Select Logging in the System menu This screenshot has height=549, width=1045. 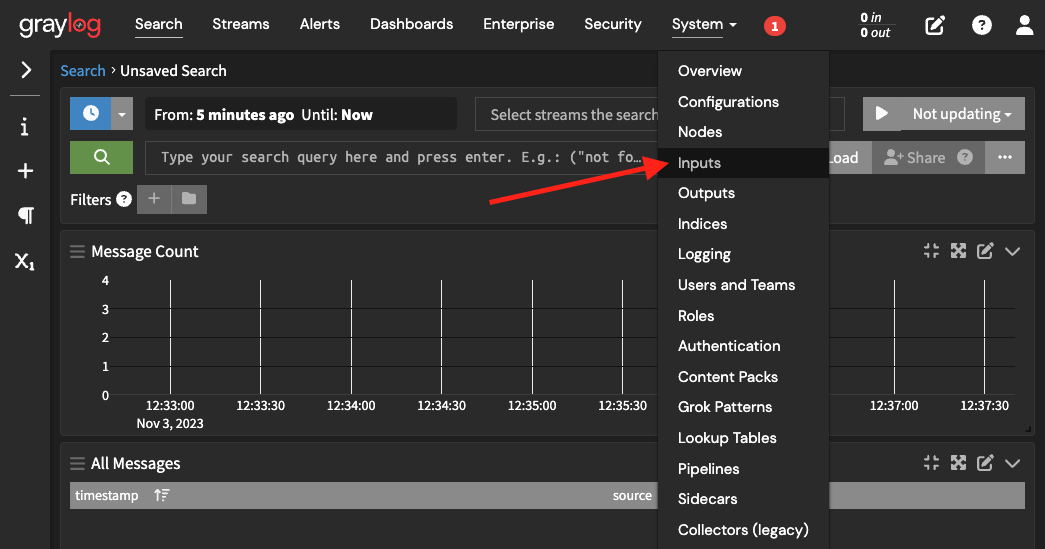pos(743,255)
